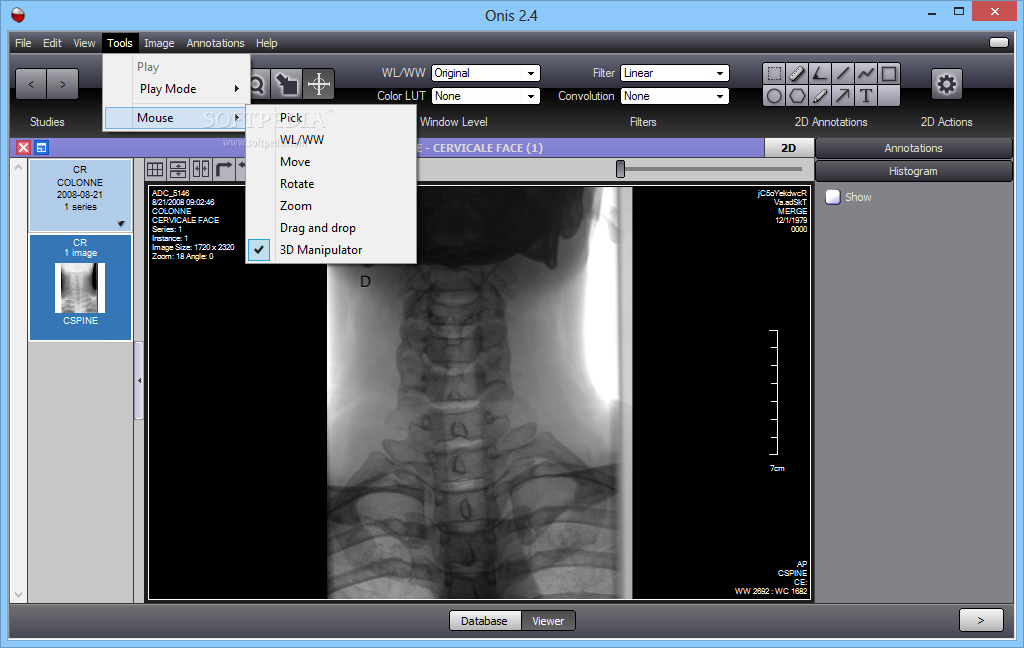Click the image grid layout icon
Image resolution: width=1024 pixels, height=648 pixels.
click(155, 170)
